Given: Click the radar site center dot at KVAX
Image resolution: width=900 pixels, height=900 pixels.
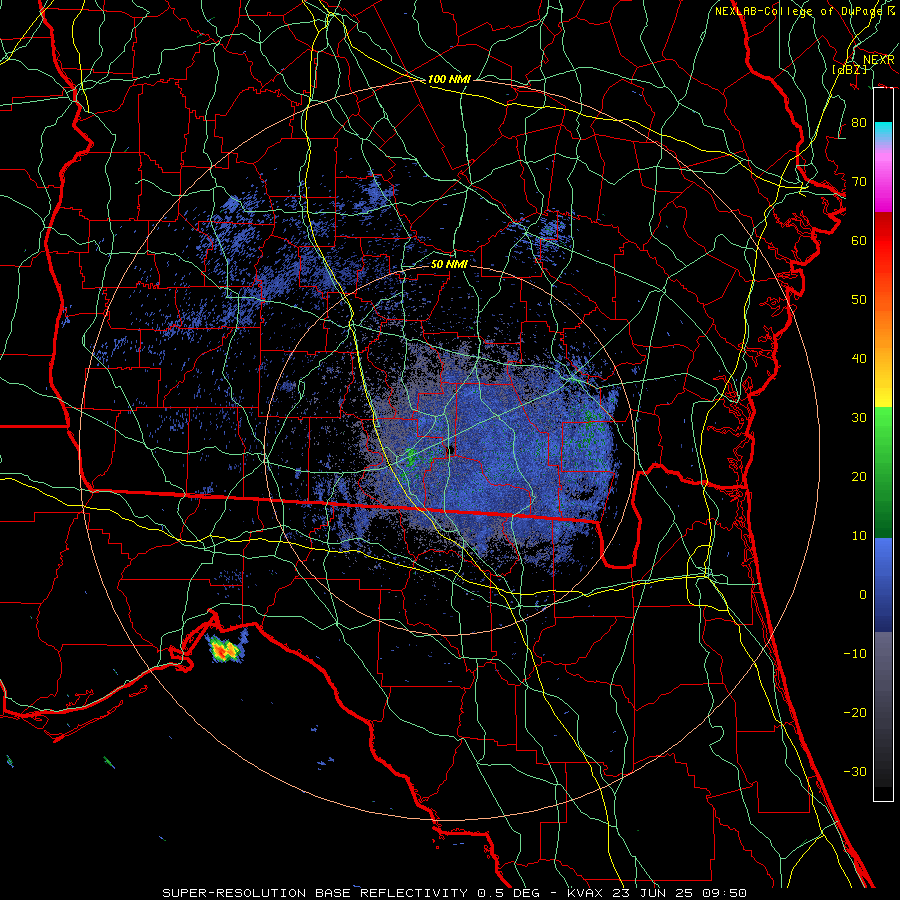Looking at the screenshot, I should 452,448.
